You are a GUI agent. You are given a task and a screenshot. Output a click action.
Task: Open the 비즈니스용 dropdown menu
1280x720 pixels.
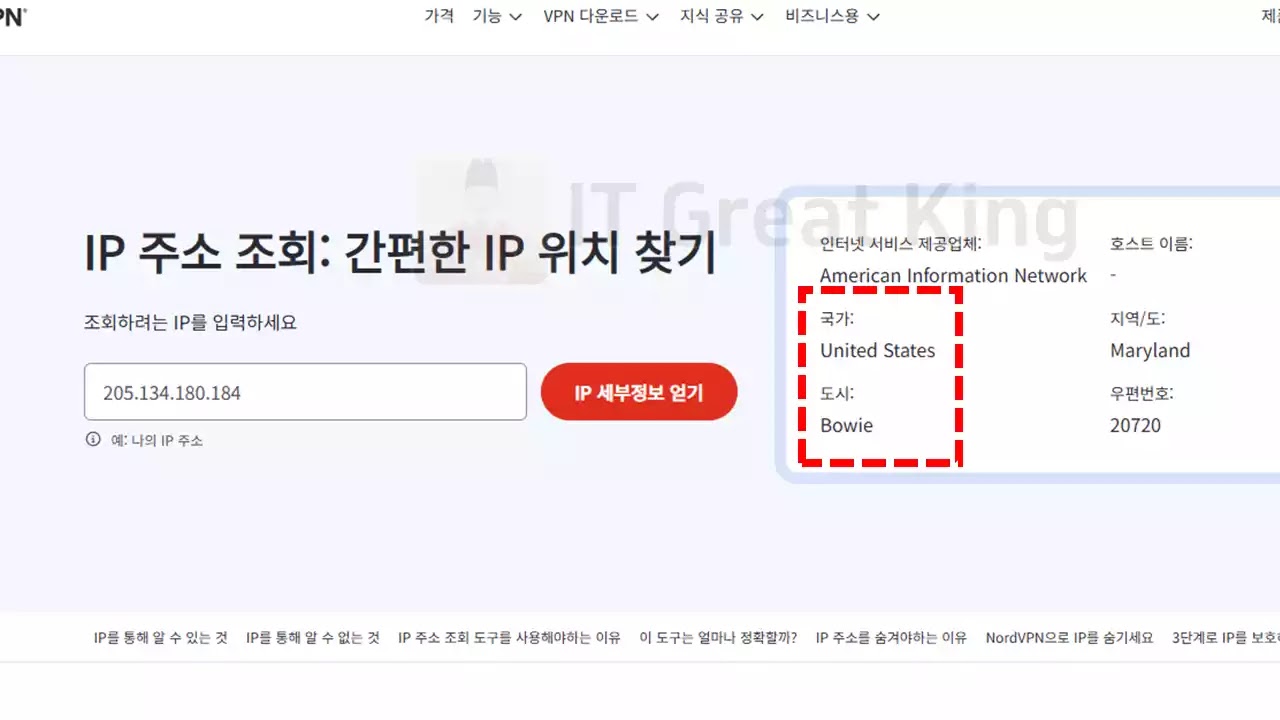(833, 16)
